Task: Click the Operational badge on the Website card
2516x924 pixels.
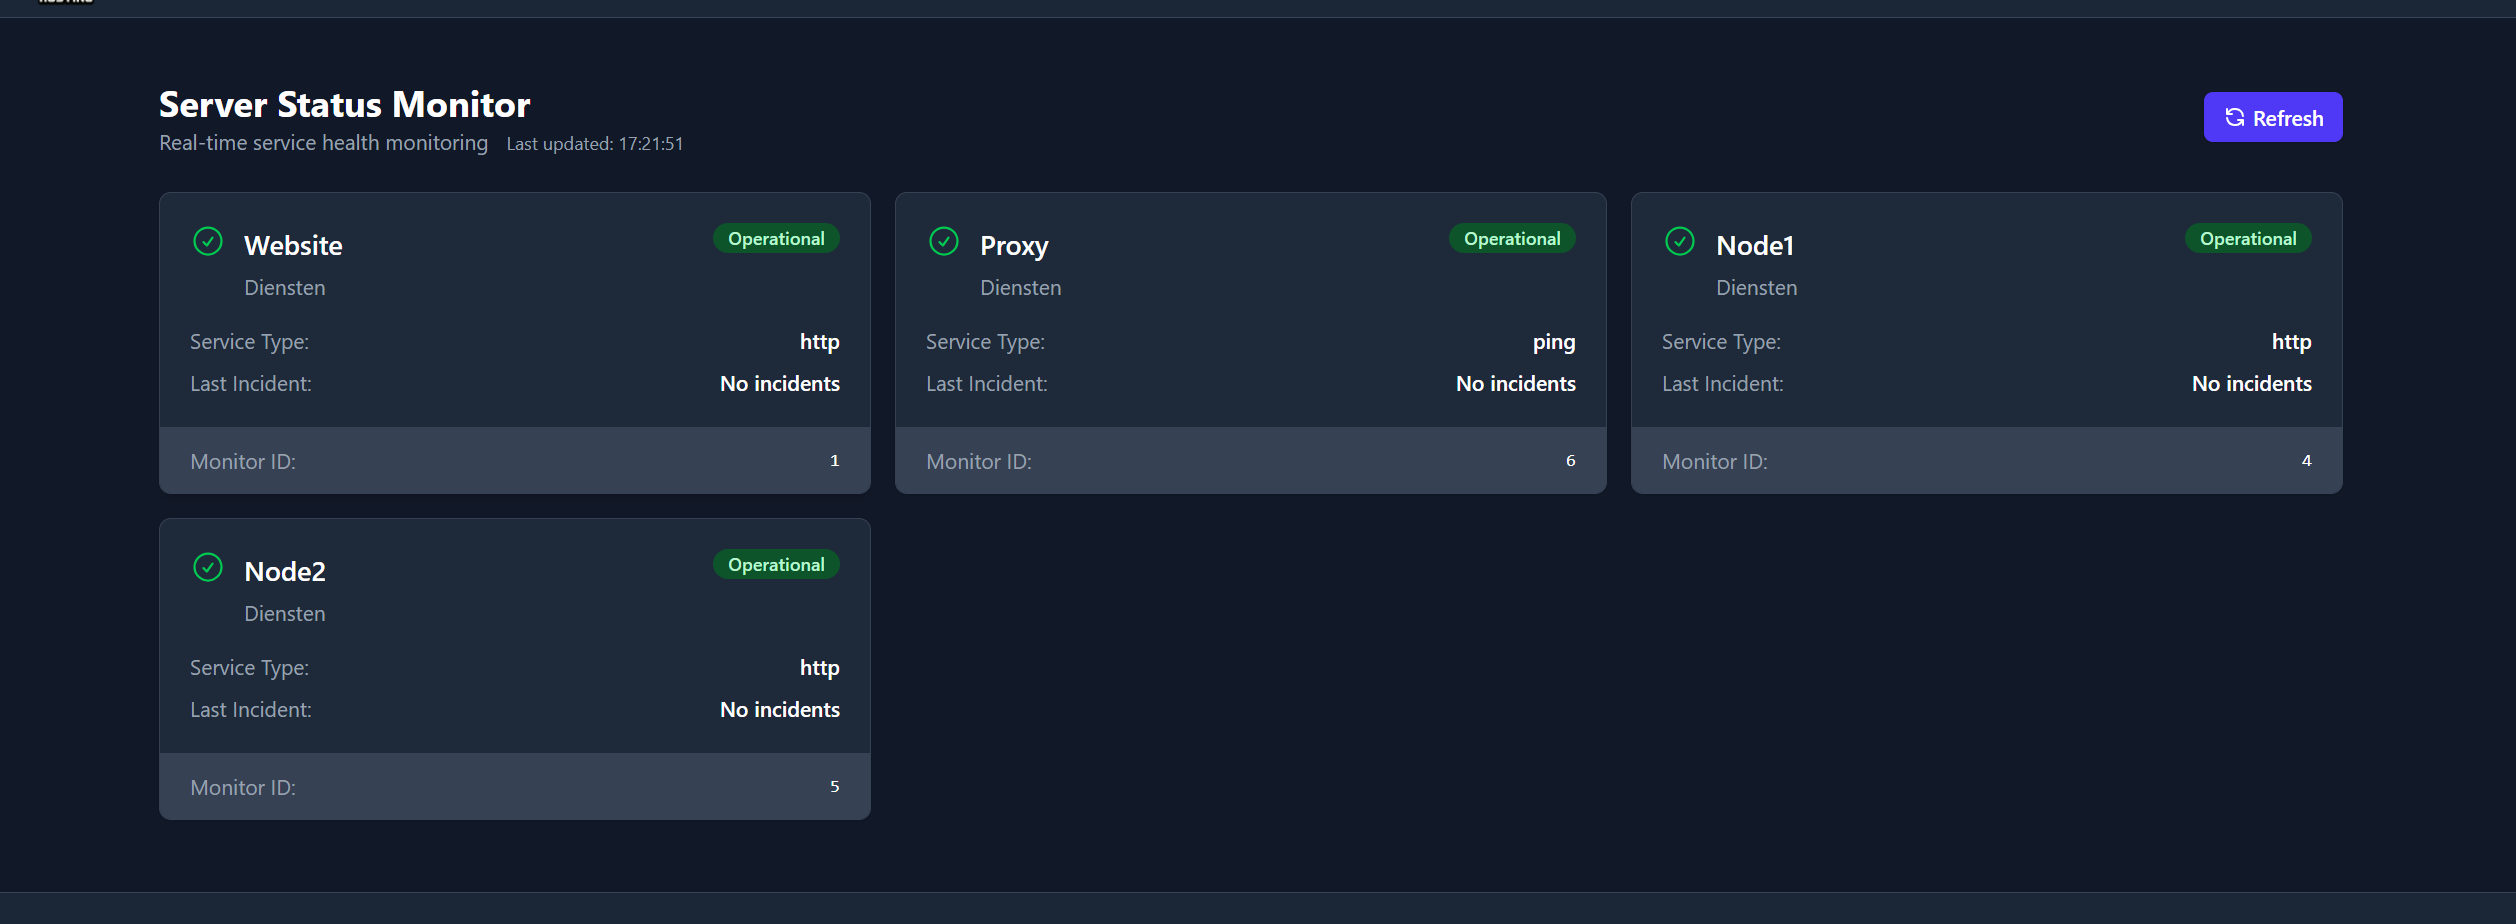Action: [776, 239]
